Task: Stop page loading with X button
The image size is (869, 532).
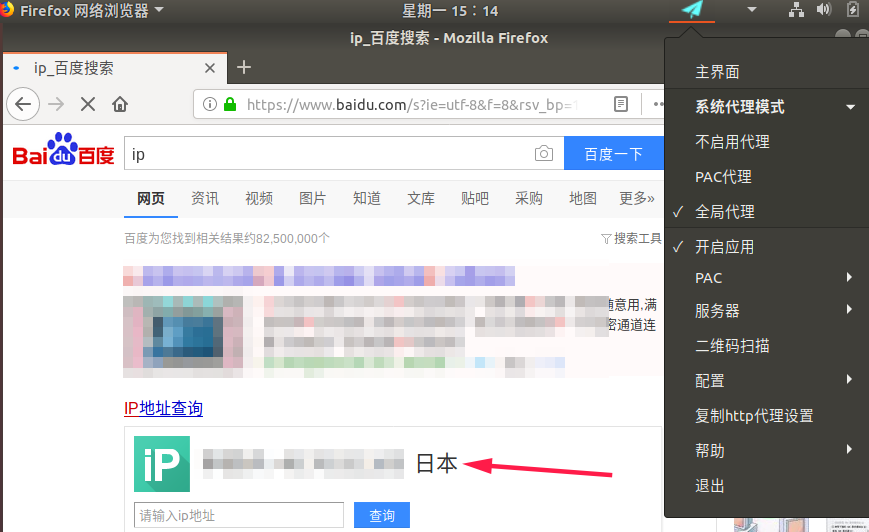Action: (x=87, y=104)
